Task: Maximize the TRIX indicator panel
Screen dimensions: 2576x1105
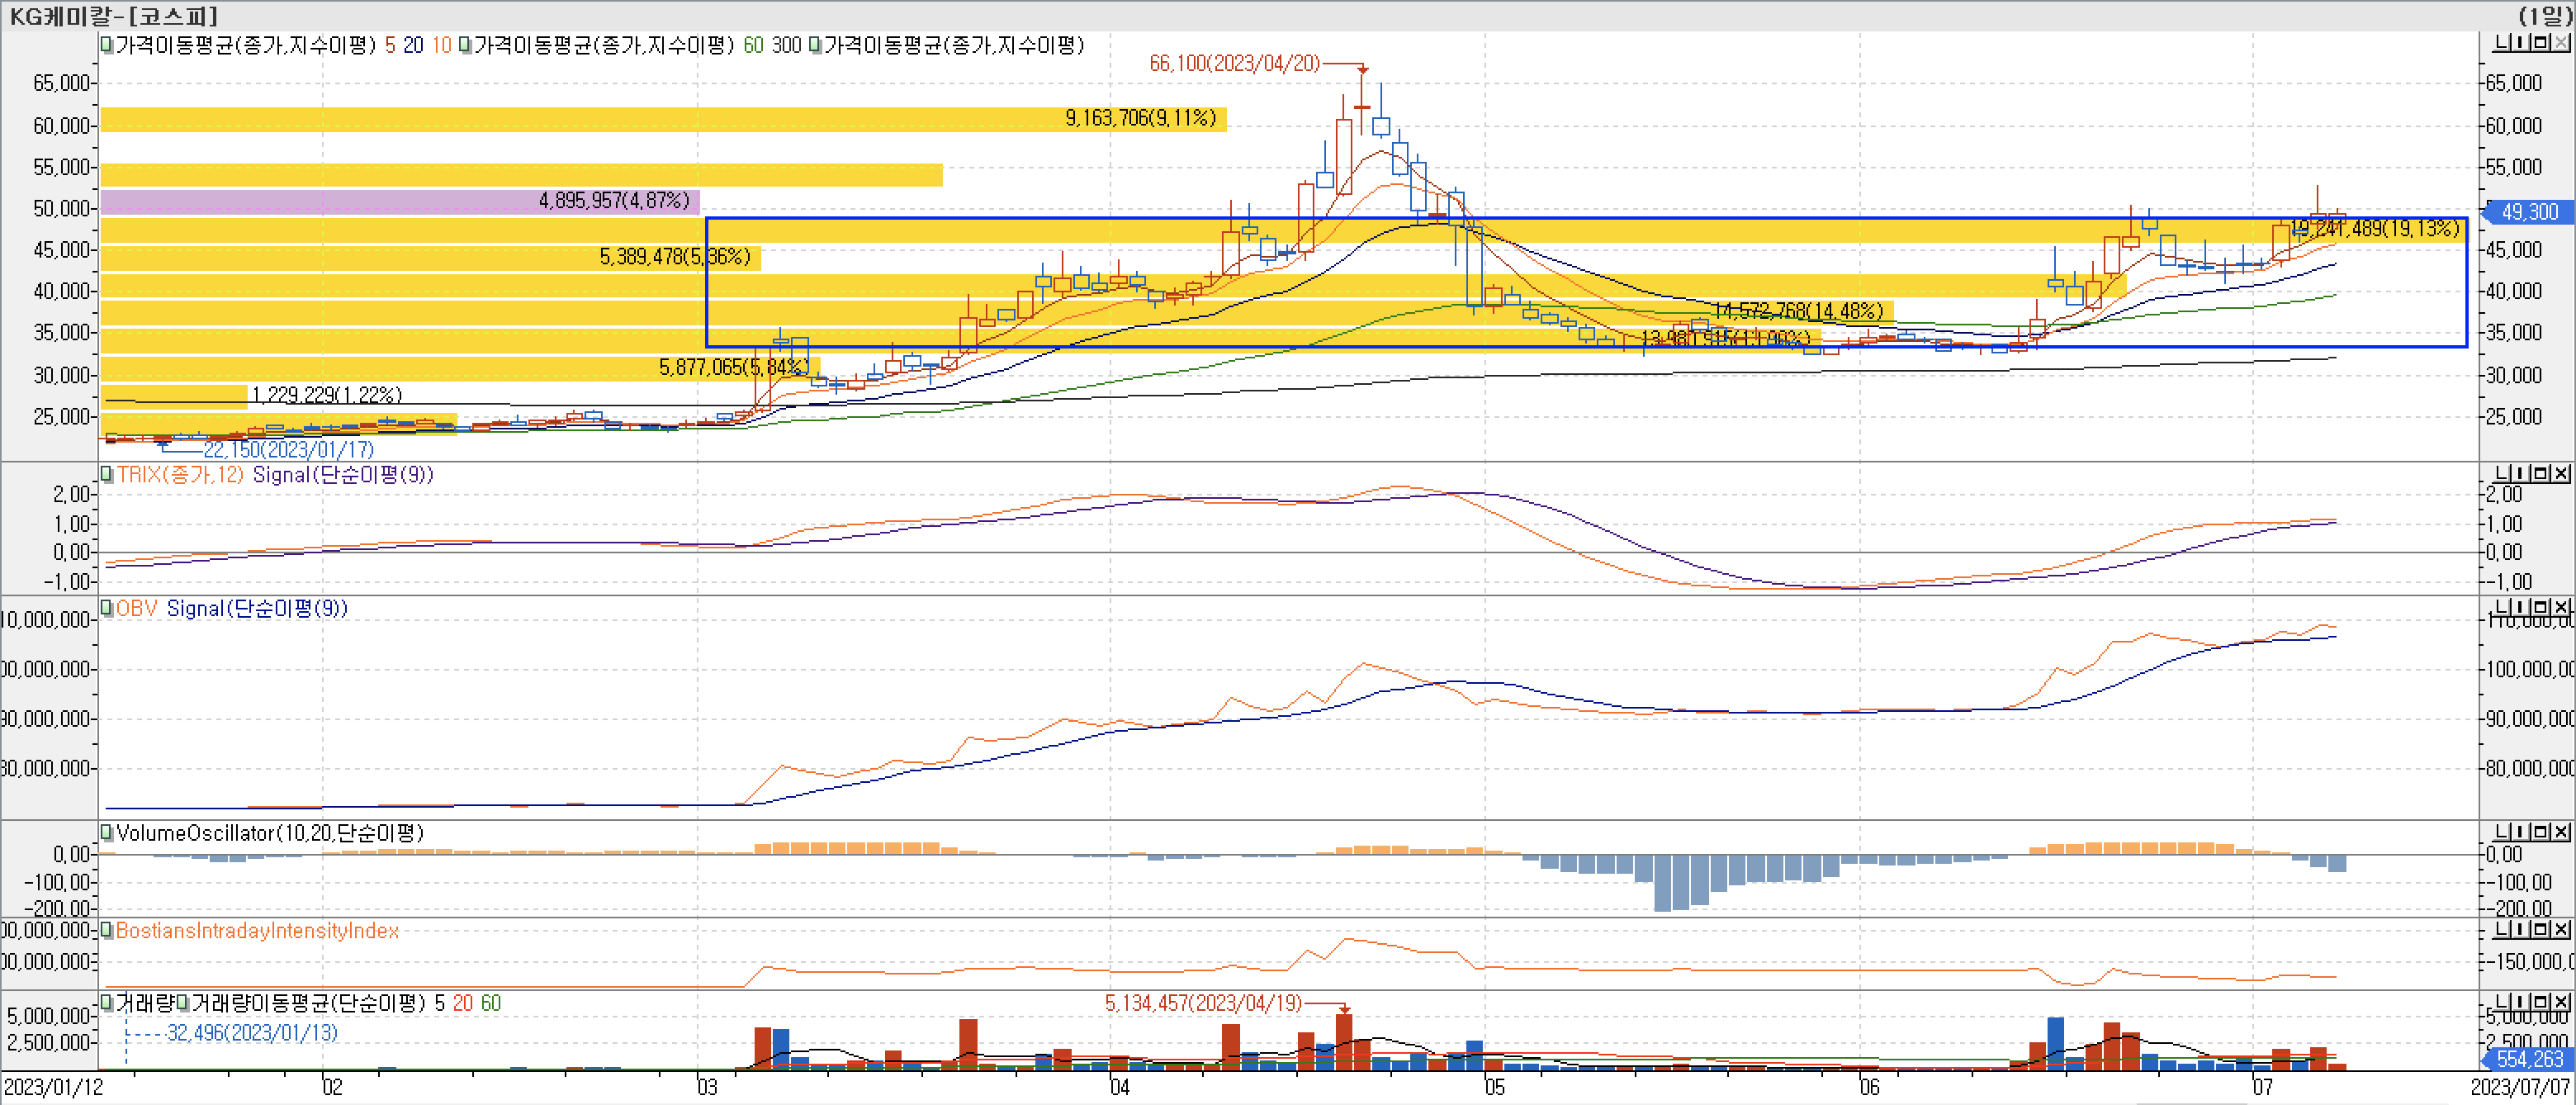Action: 2541,473
